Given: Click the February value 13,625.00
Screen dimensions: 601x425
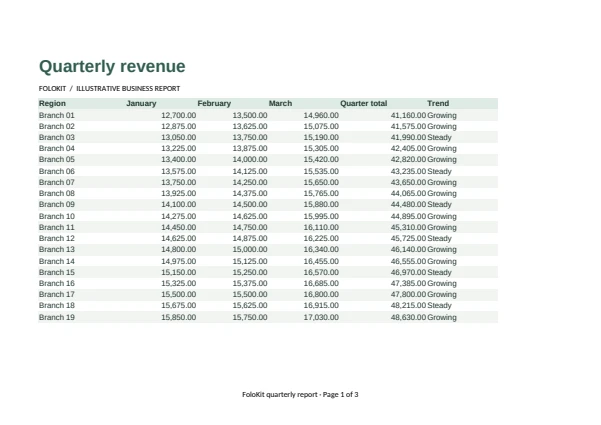Looking at the screenshot, I should [x=250, y=126].
